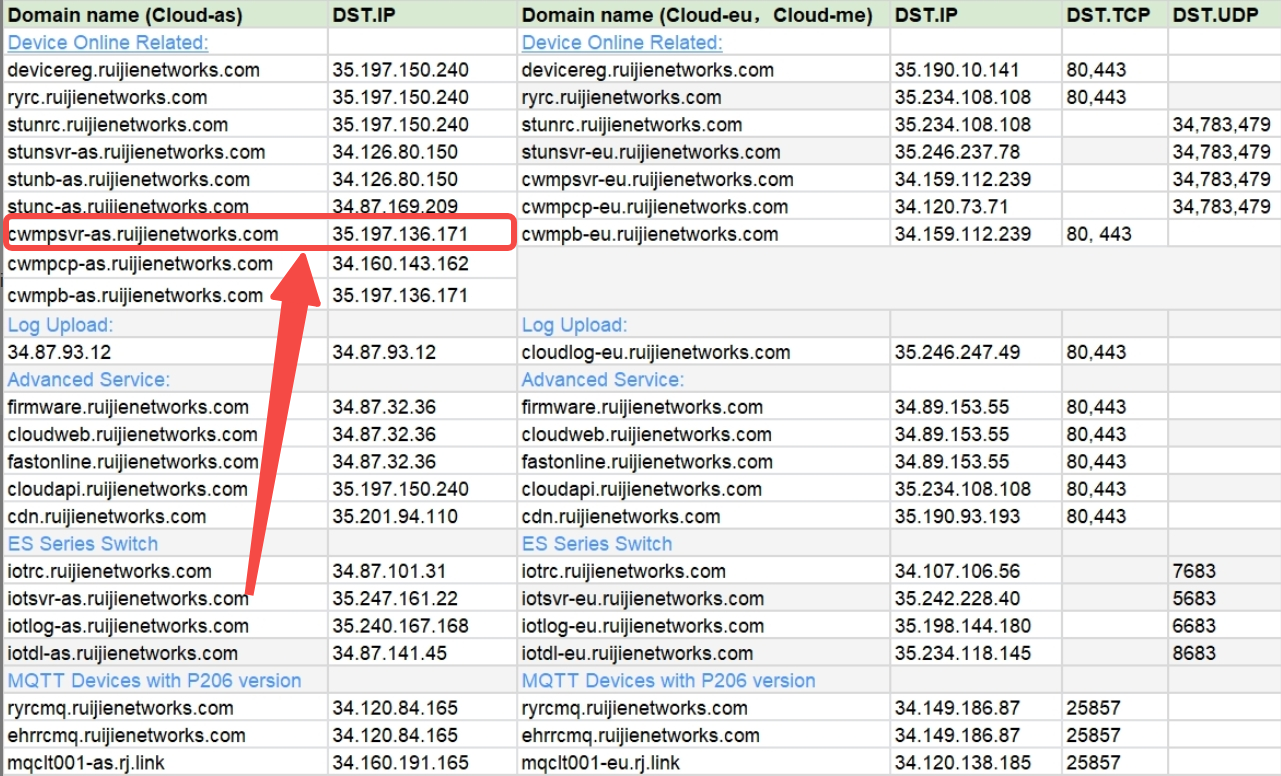
Task: Select cell iotlog-eu.ruijienetworks.com
Action: 703,626
